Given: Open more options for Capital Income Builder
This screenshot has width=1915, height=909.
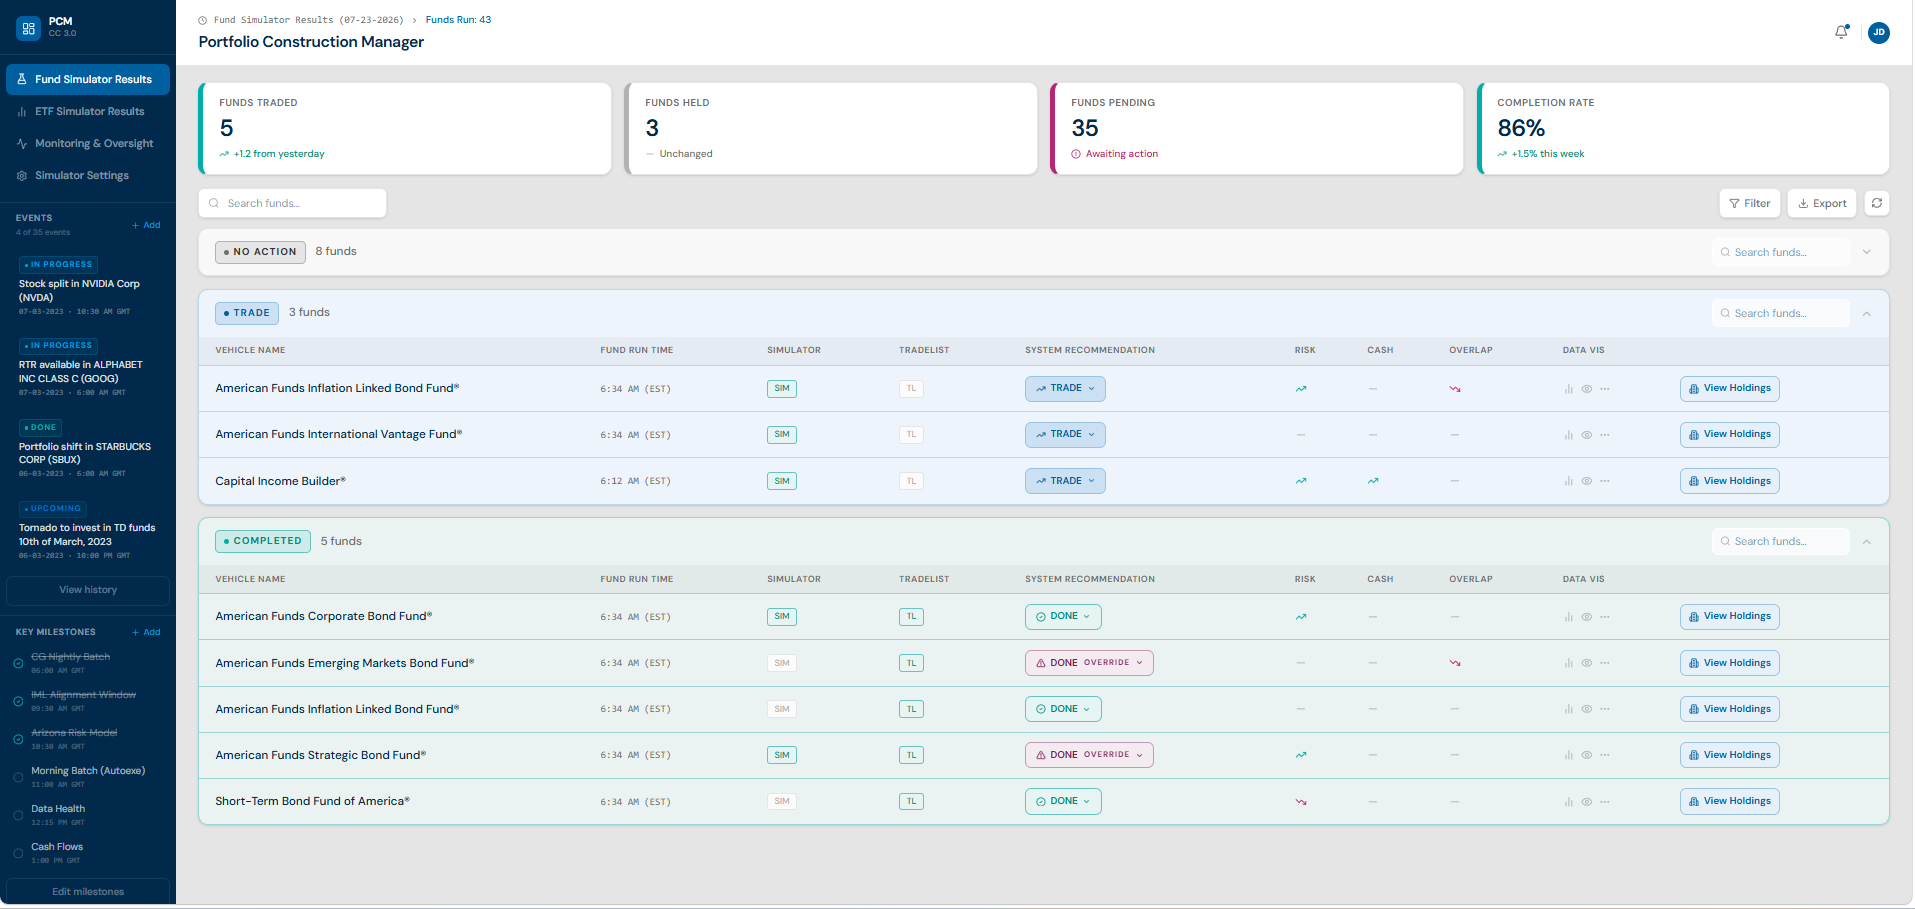Looking at the screenshot, I should (1605, 481).
